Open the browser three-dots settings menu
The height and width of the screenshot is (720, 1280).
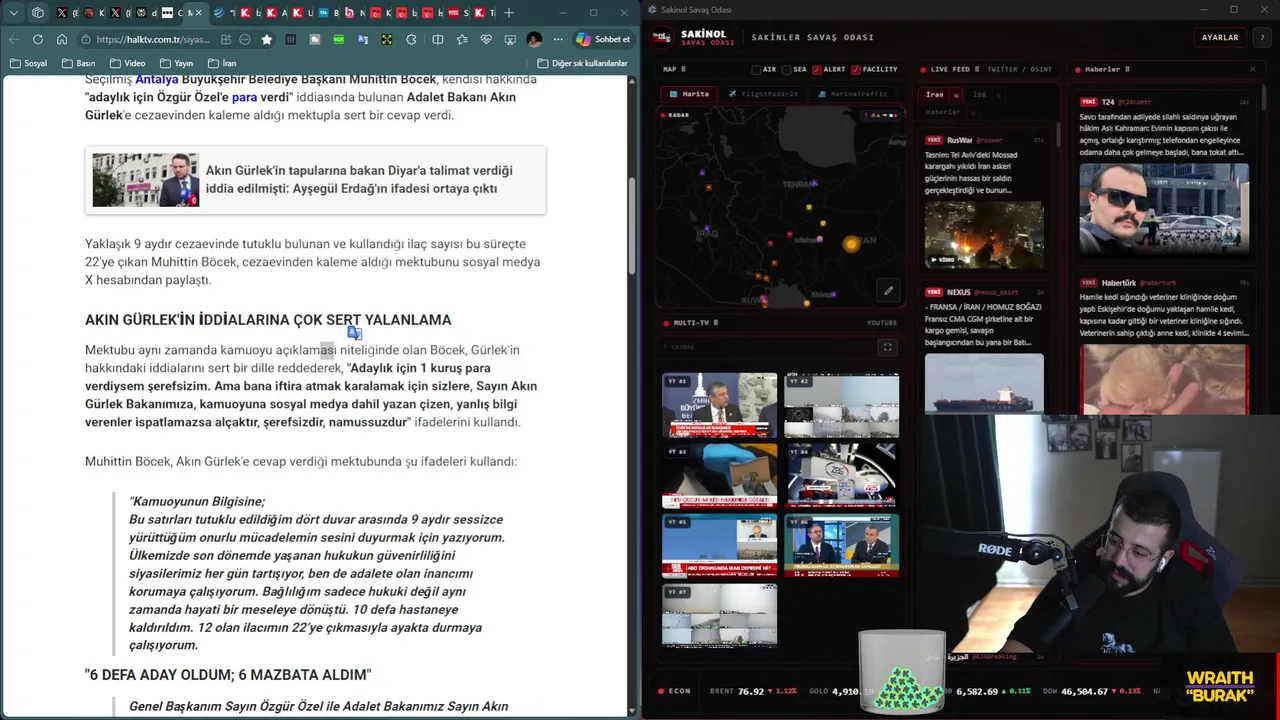[558, 39]
